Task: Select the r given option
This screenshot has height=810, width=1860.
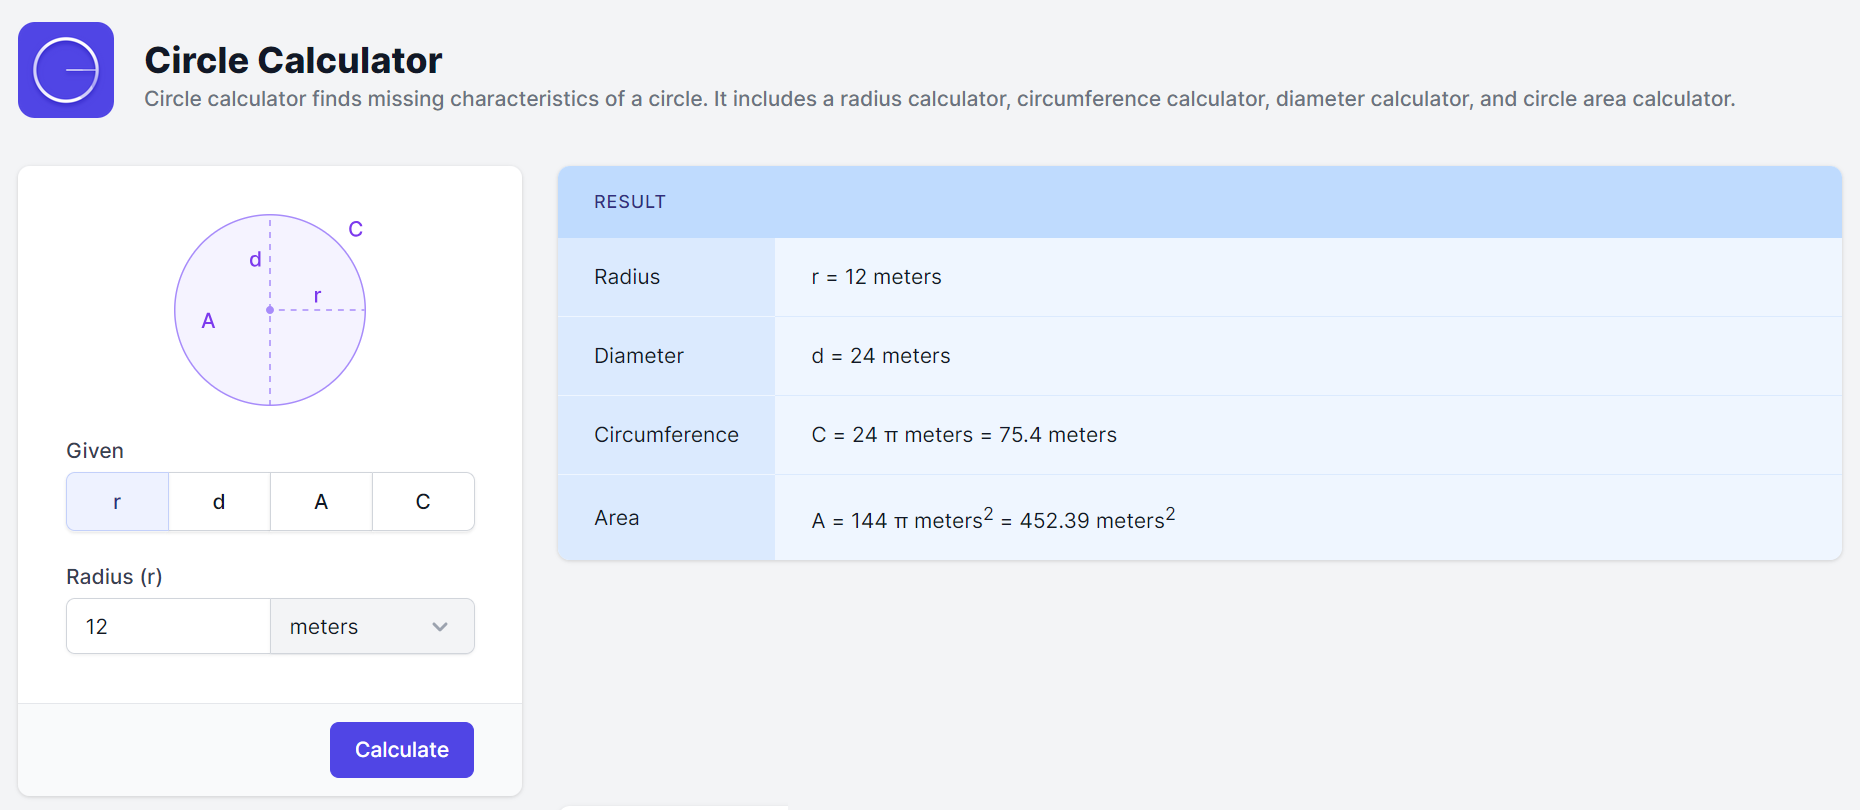Action: [x=117, y=502]
